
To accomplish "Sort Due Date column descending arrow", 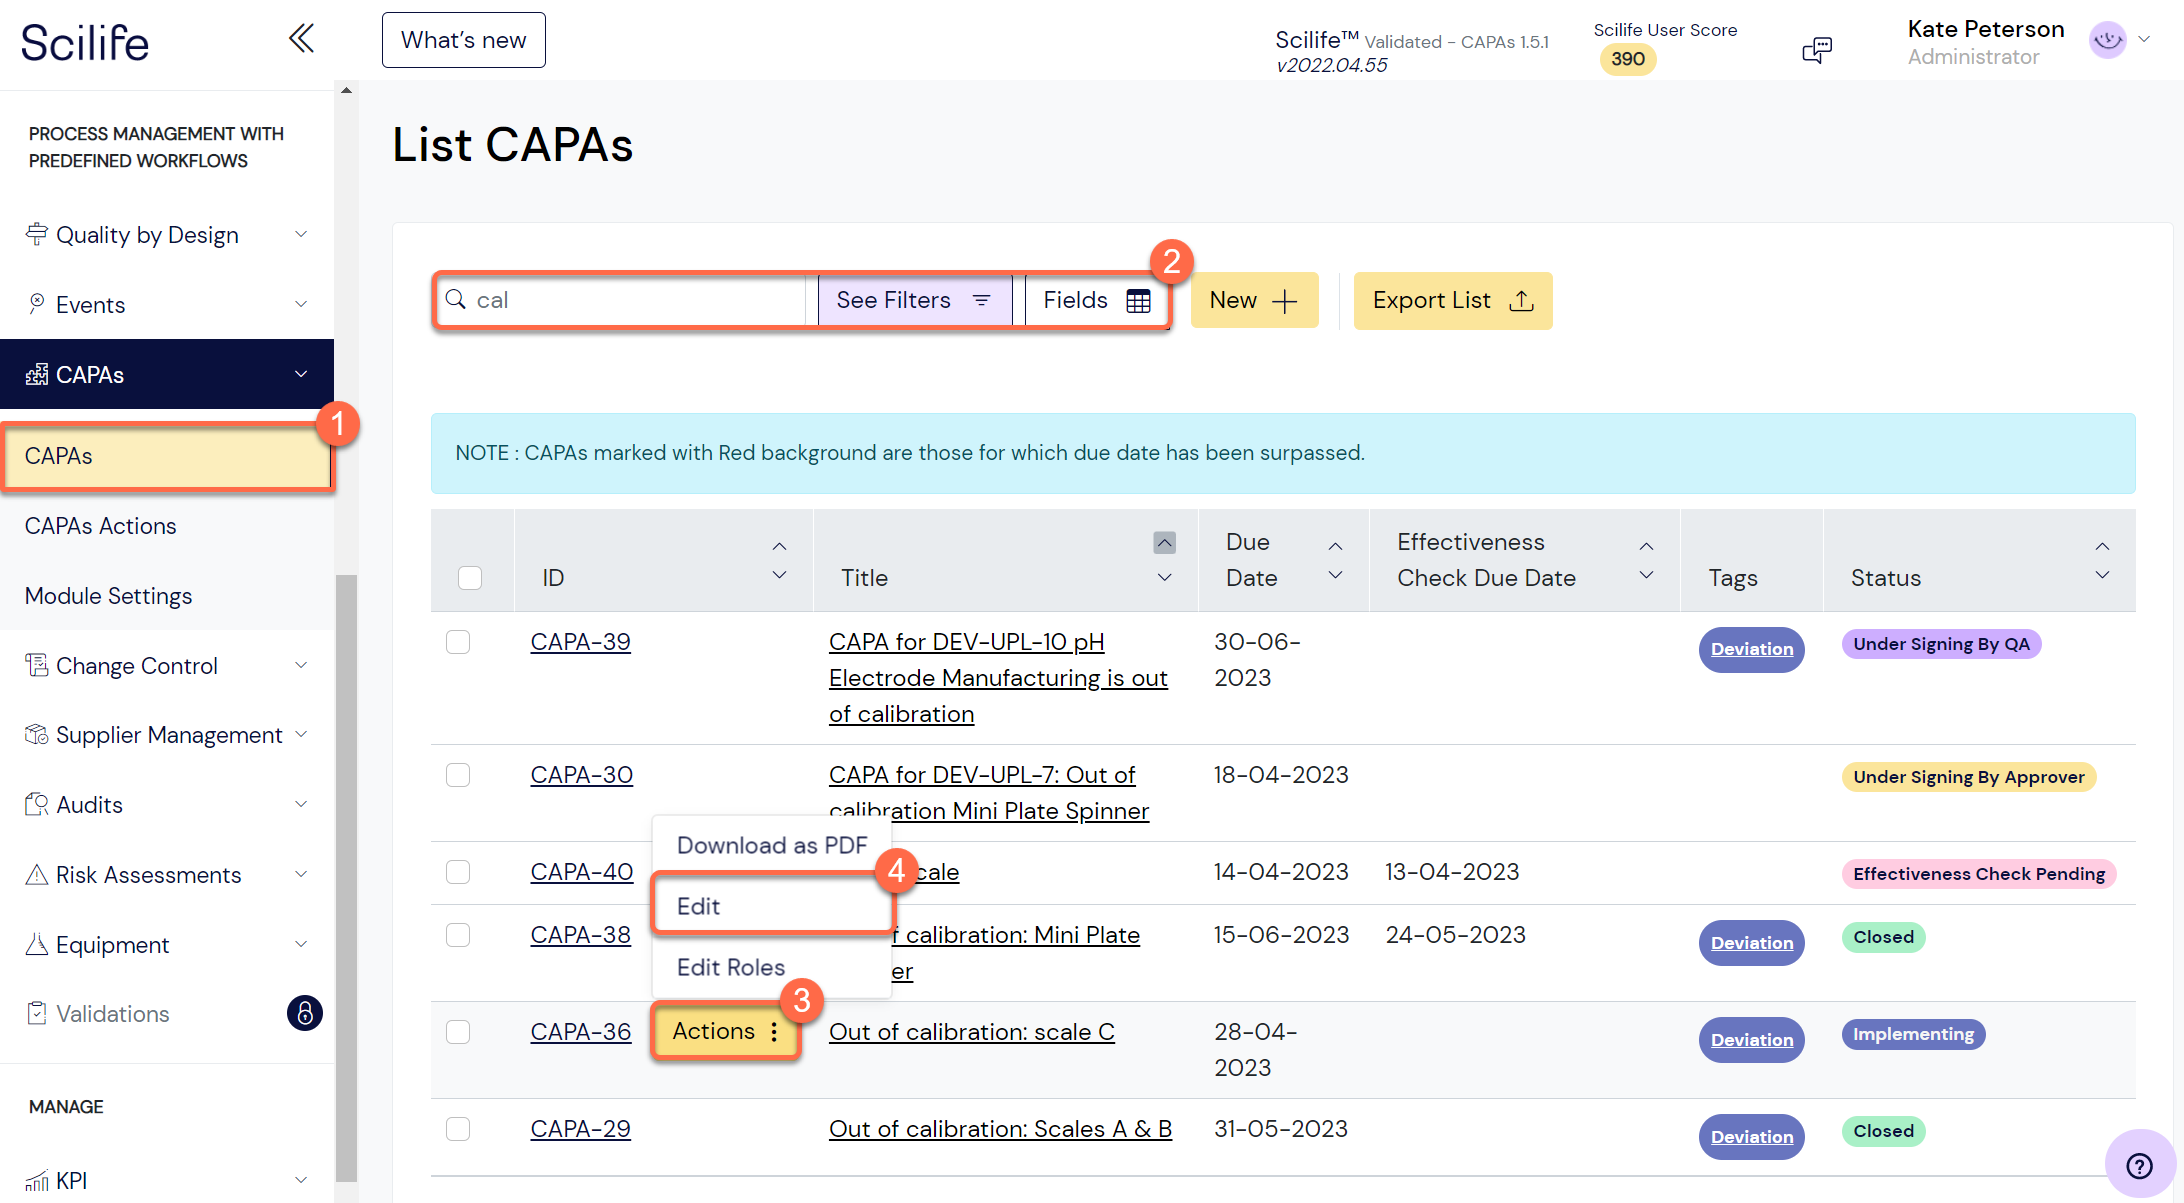I will pos(1335,575).
